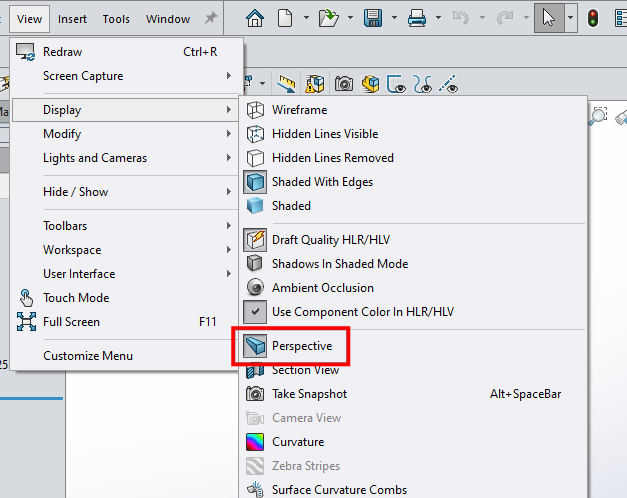Screen dimensions: 627x498
Task: Click the Save floppy disk icon
Action: 374,18
